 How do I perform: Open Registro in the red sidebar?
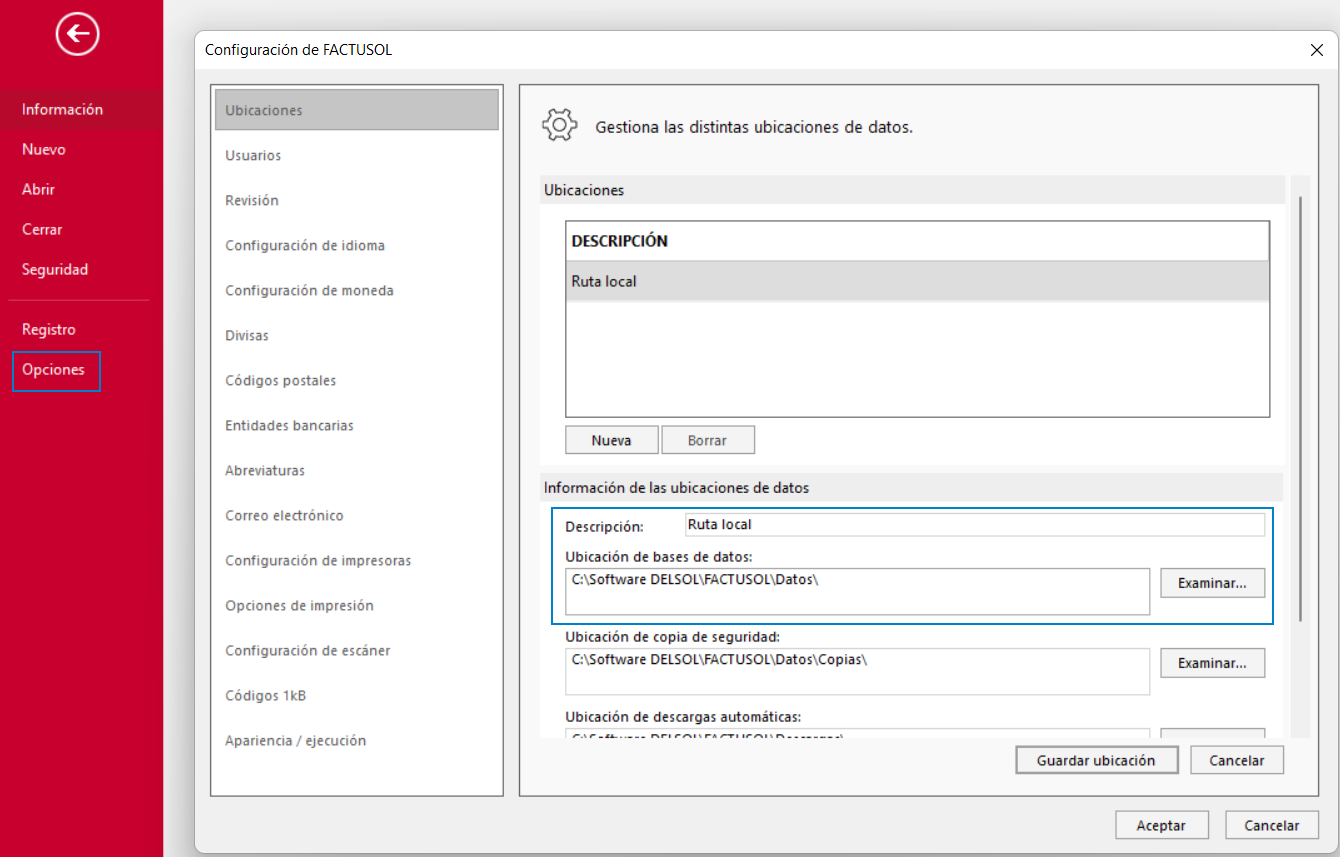coord(49,330)
